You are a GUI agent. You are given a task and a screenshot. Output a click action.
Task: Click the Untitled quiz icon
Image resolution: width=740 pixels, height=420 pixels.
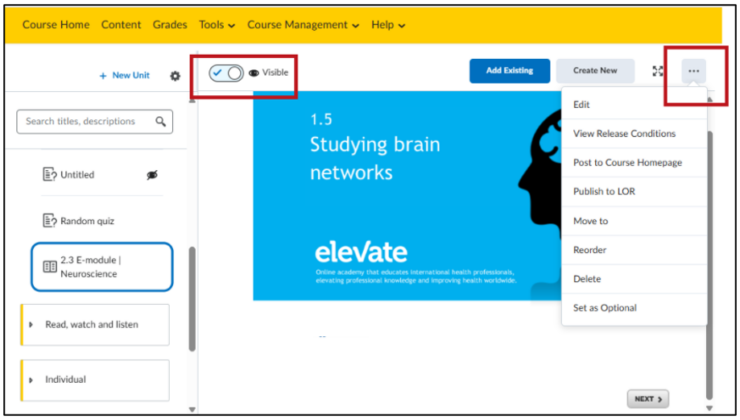[49, 175]
